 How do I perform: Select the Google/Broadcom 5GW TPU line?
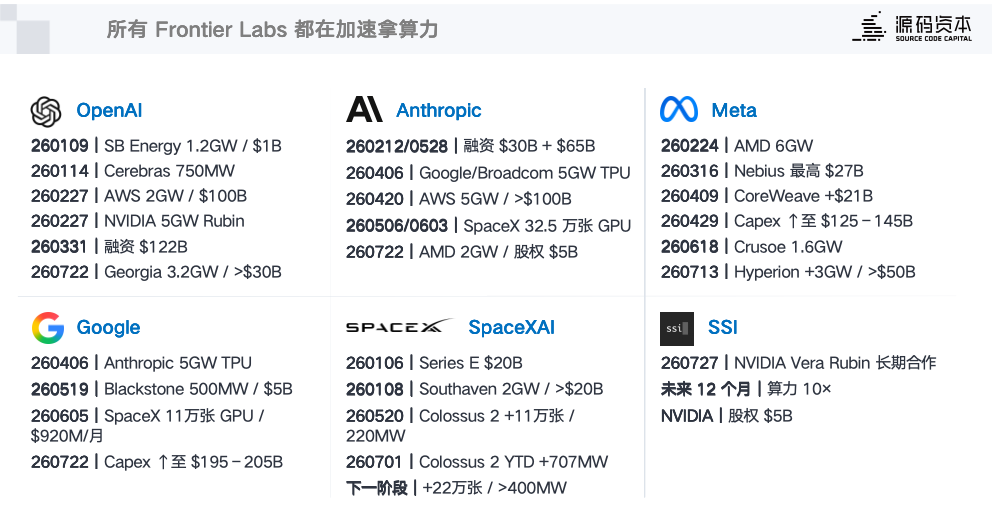(x=488, y=173)
